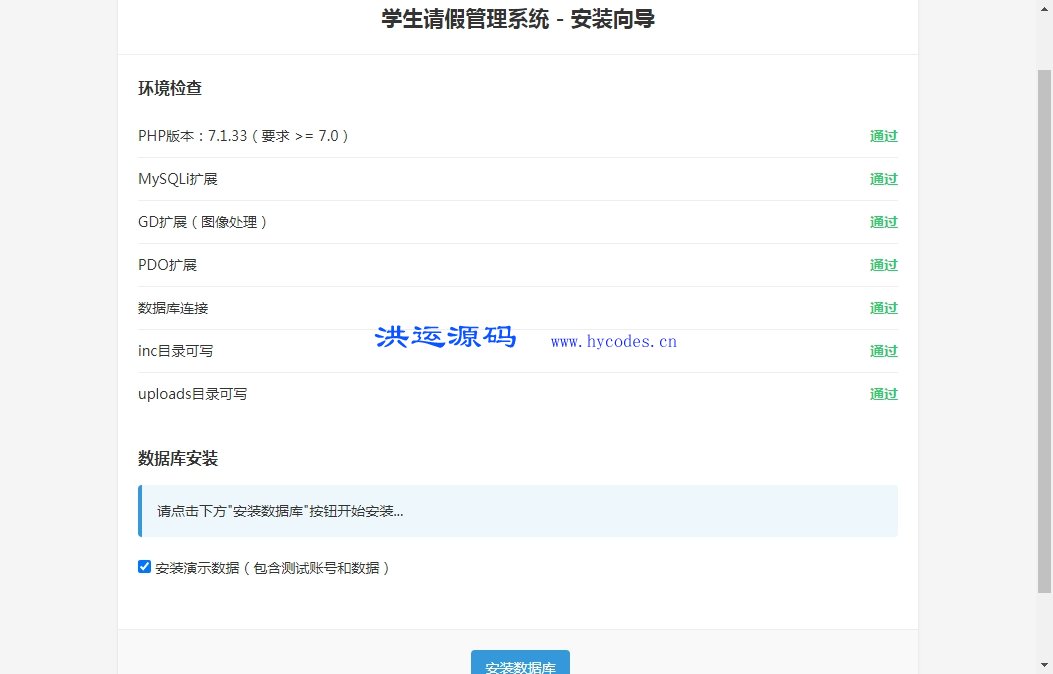Click the 通过 link for uploads目录可写

tap(883, 394)
